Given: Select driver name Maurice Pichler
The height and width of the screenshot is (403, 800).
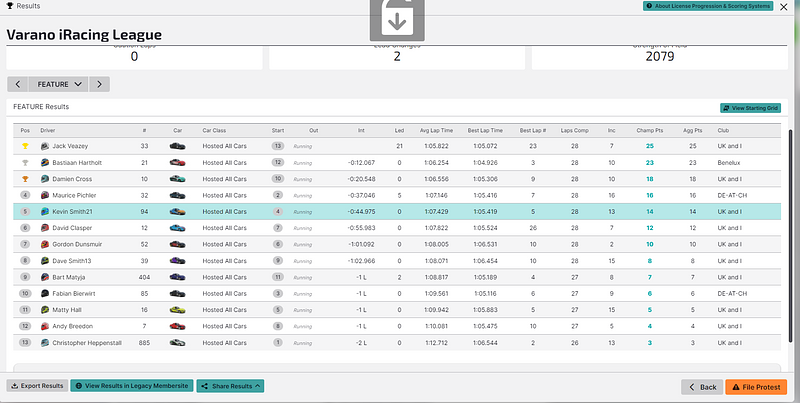Looking at the screenshot, I should [x=74, y=195].
